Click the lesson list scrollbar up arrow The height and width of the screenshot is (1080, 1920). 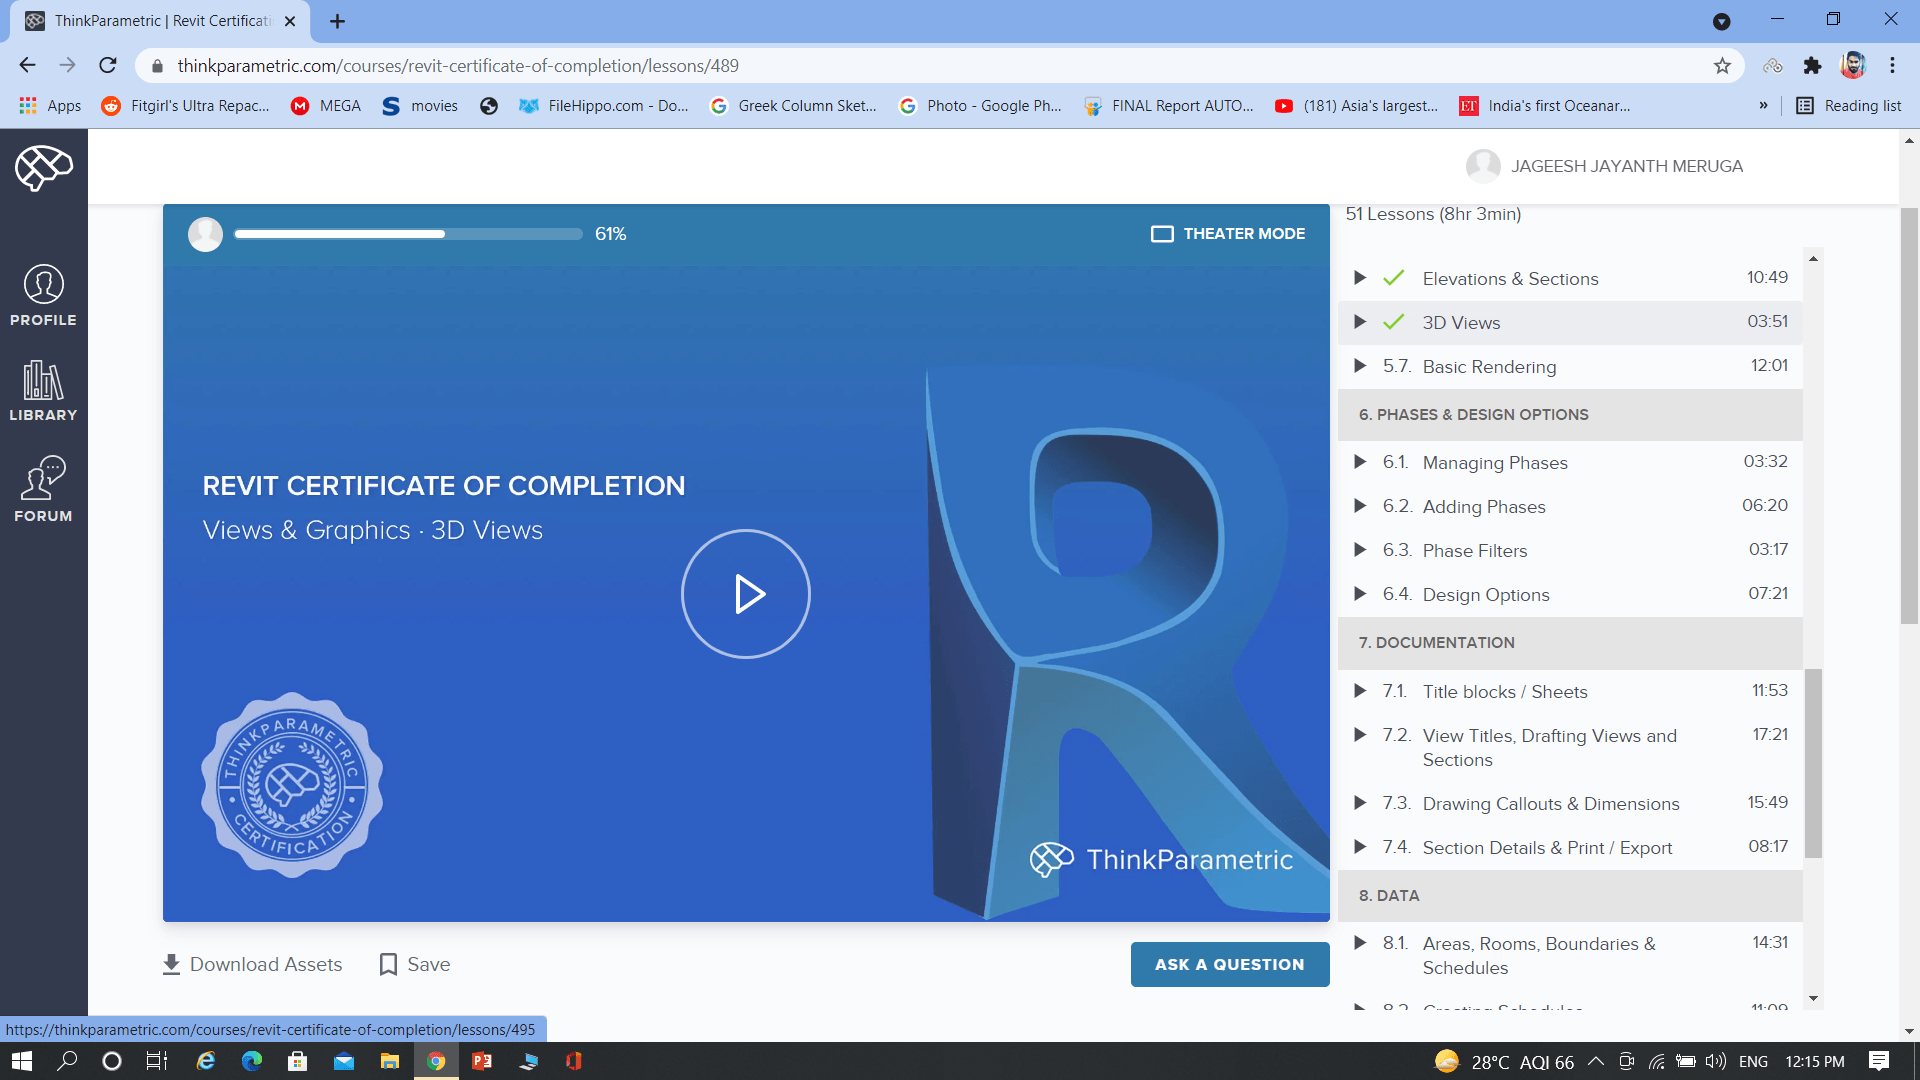[1813, 259]
